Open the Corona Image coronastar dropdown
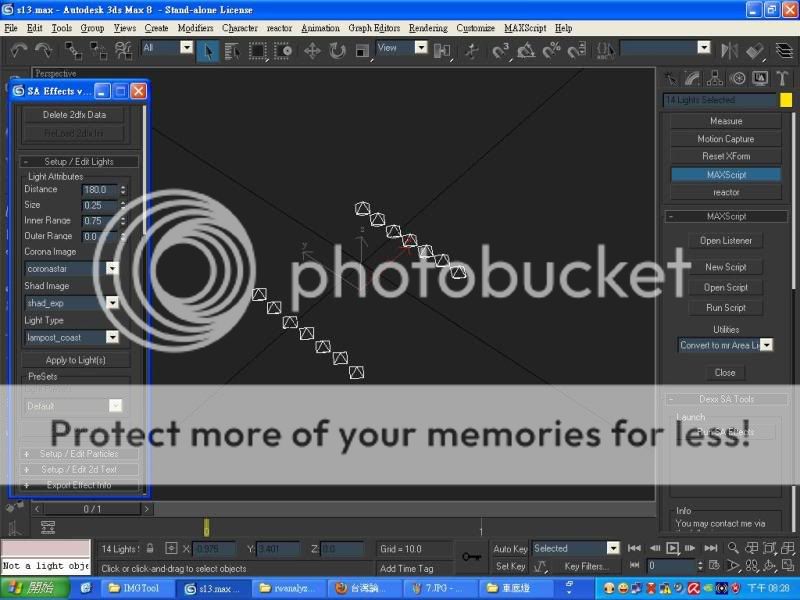Viewport: 800px width, 600px height. pyautogui.click(x=112, y=268)
